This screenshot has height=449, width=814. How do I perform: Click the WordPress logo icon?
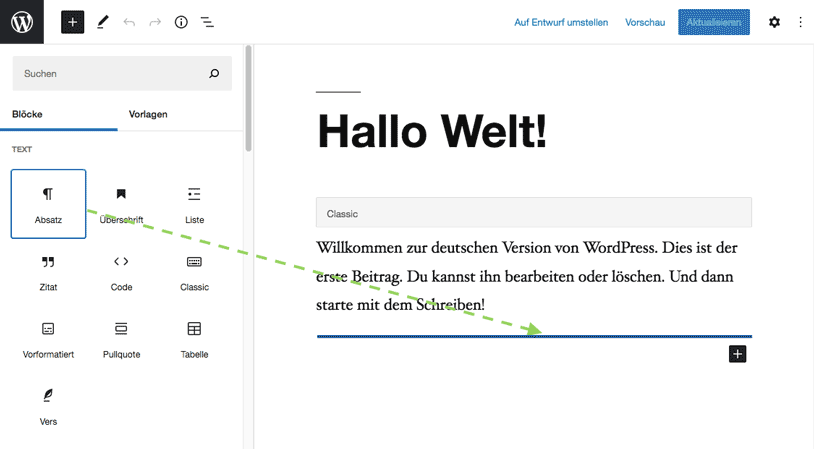22,22
